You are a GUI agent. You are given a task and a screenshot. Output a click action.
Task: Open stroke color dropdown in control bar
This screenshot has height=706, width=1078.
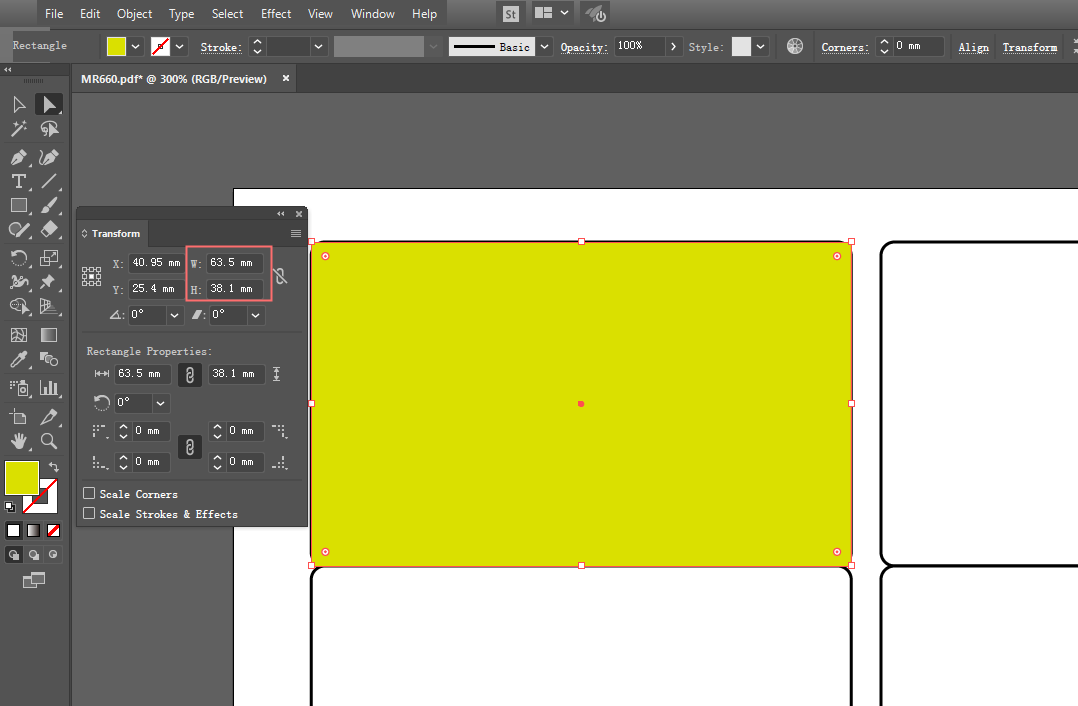pyautogui.click(x=179, y=47)
